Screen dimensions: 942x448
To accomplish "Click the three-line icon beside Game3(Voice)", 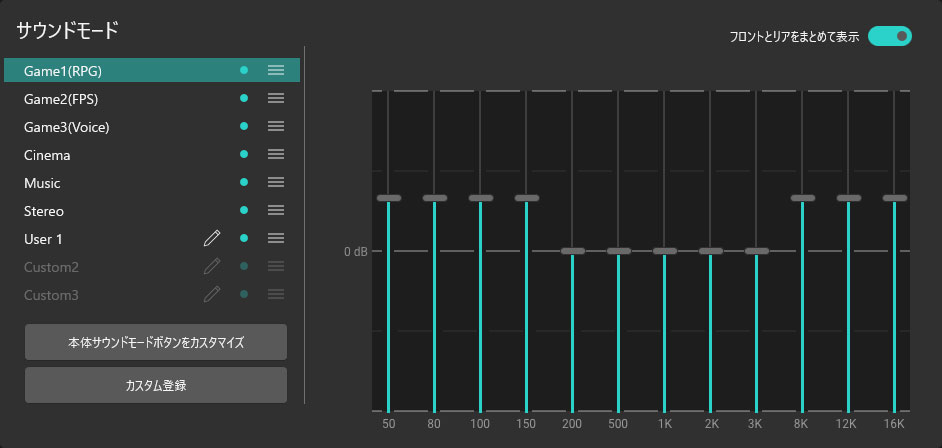I will pyautogui.click(x=276, y=126).
